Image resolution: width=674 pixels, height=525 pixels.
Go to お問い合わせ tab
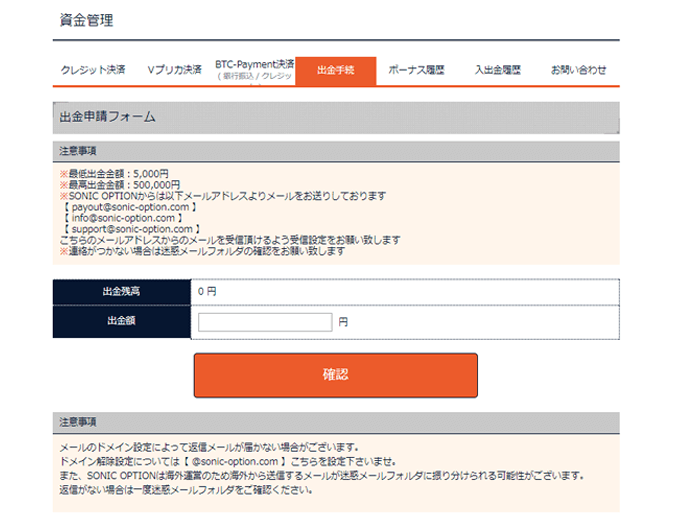[579, 70]
